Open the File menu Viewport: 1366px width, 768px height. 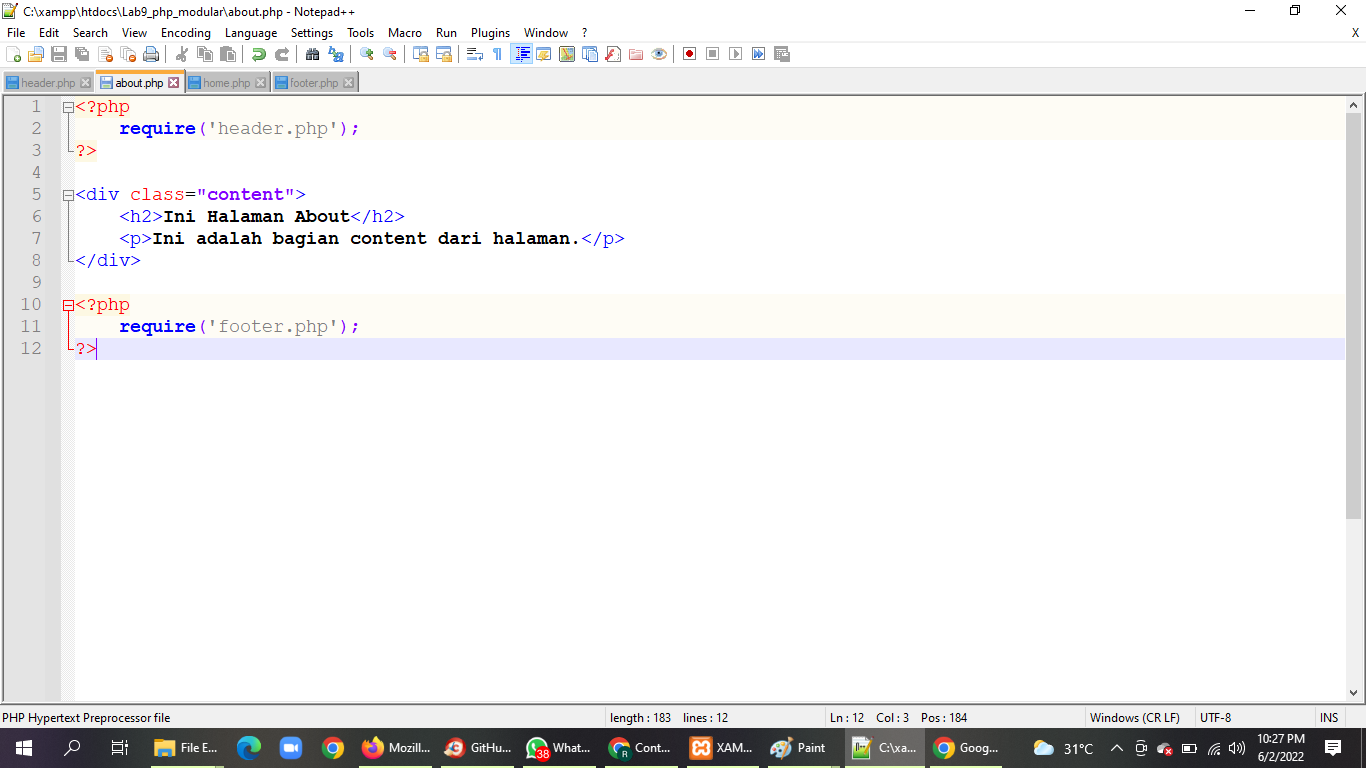[x=16, y=32]
